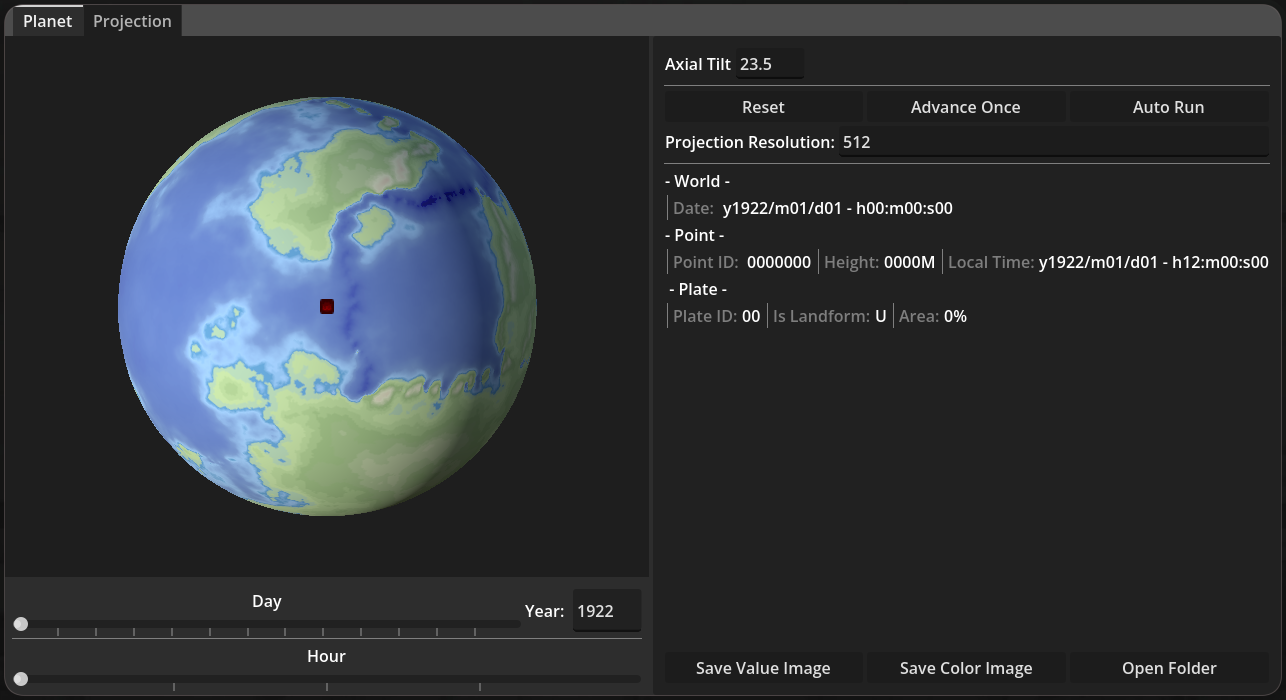Focus the Axial Tilt input field

[x=769, y=64]
